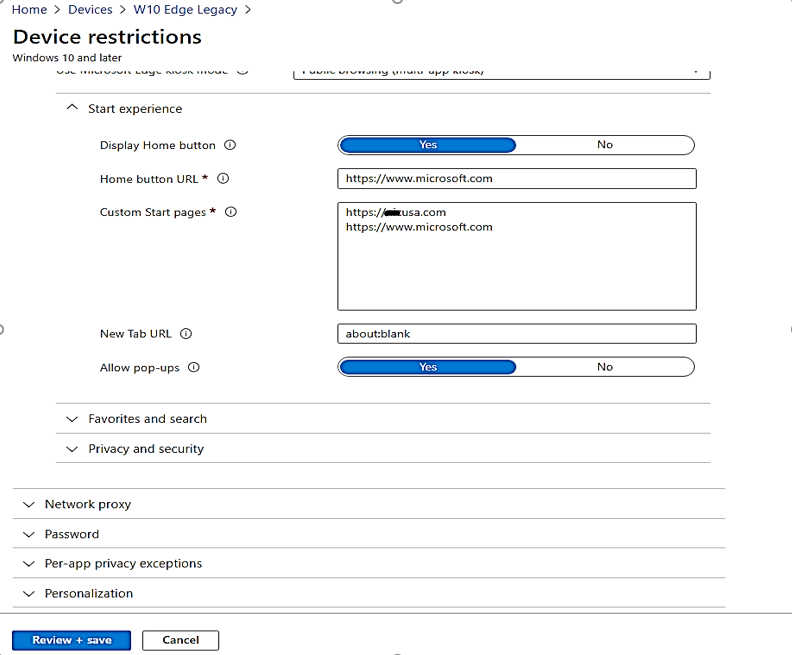Click info icon next to Display Home button
The height and width of the screenshot is (655, 792).
coord(230,145)
